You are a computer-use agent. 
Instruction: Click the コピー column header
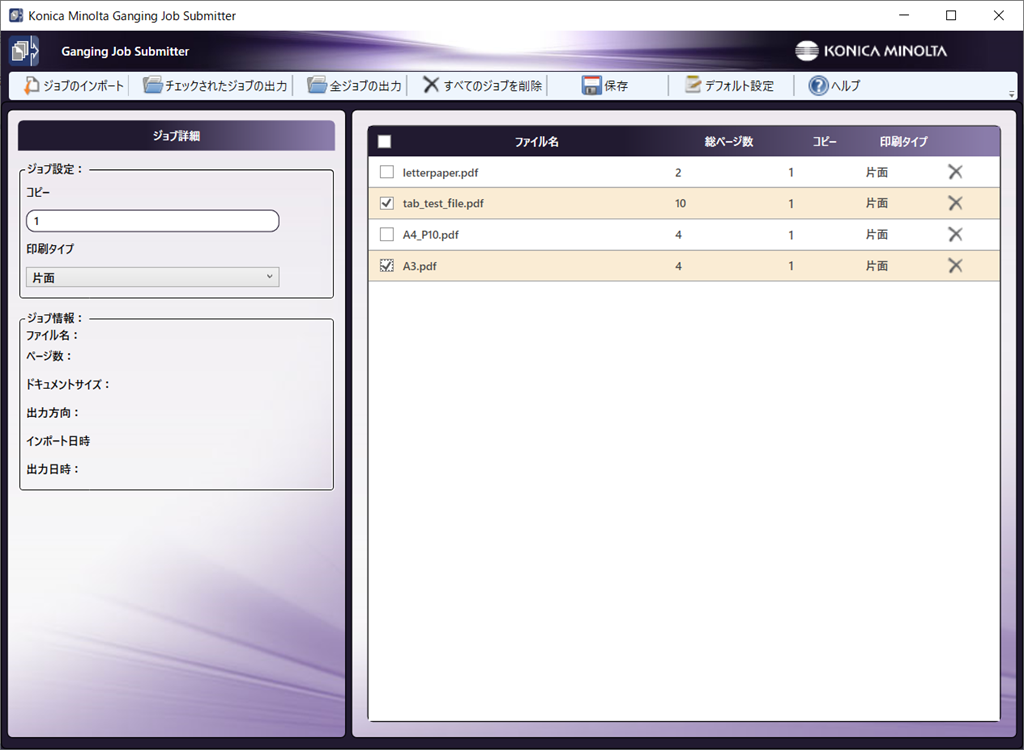point(824,141)
